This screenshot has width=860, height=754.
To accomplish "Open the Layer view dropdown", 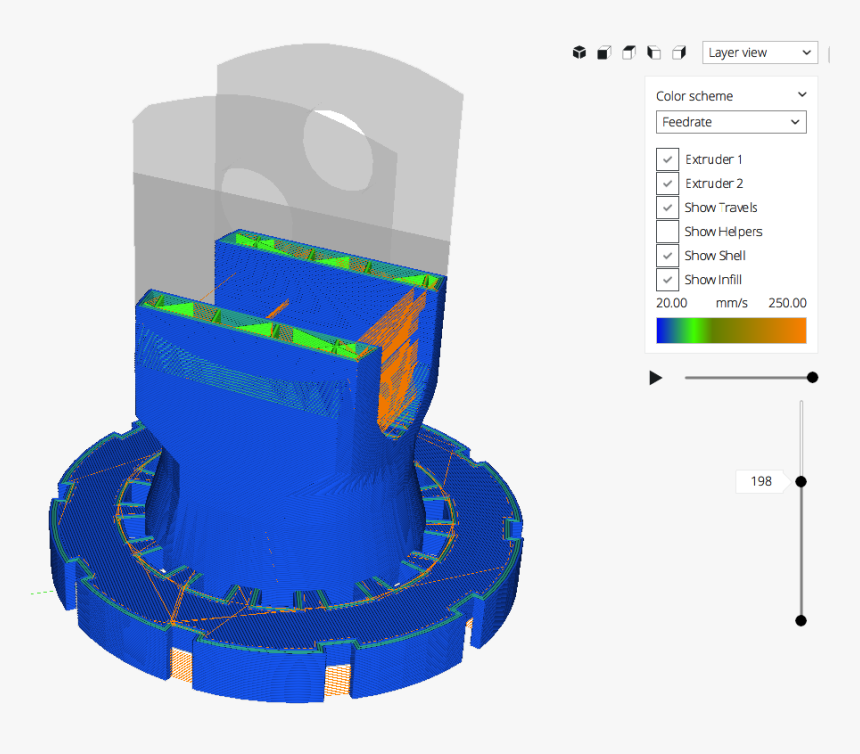I will click(760, 53).
